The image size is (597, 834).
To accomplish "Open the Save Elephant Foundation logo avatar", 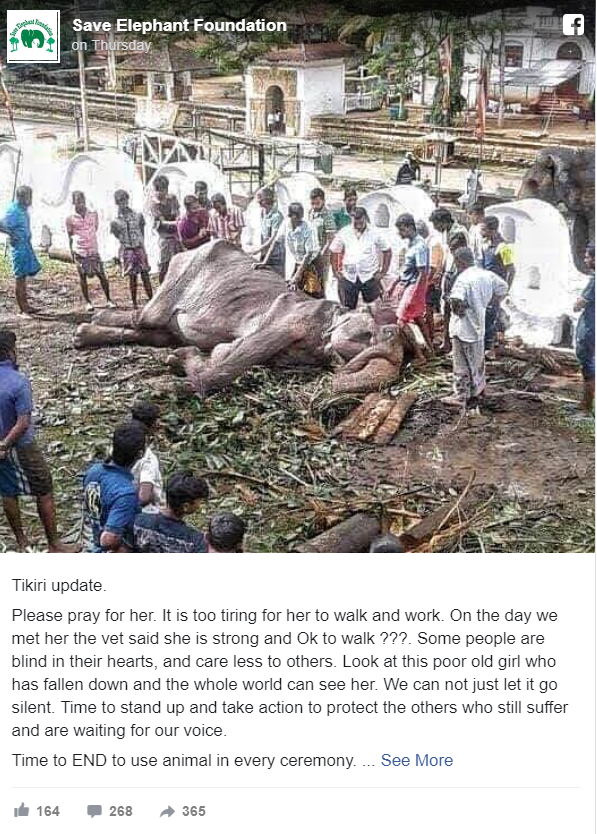I will click(x=33, y=36).
